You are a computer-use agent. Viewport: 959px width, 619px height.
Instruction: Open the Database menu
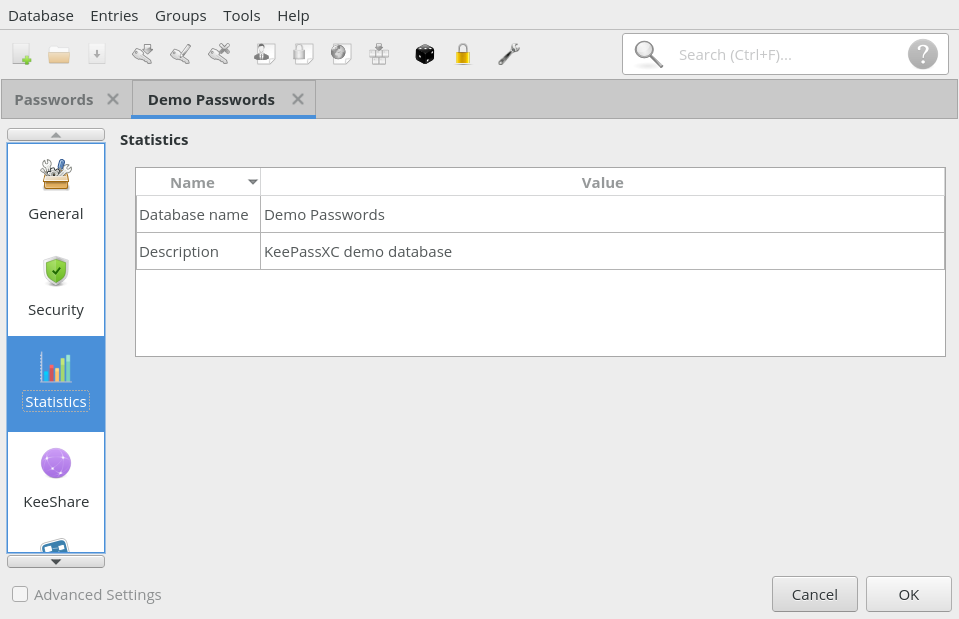click(40, 15)
